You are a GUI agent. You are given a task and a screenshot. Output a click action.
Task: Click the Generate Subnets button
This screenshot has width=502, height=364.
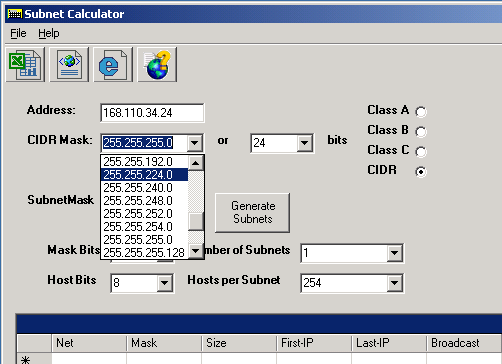point(253,213)
